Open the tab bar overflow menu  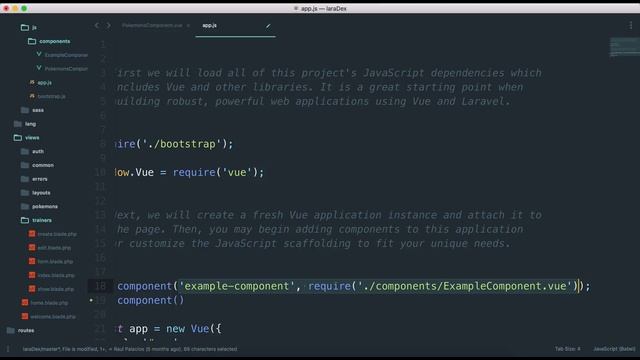pyautogui.click(x=631, y=25)
